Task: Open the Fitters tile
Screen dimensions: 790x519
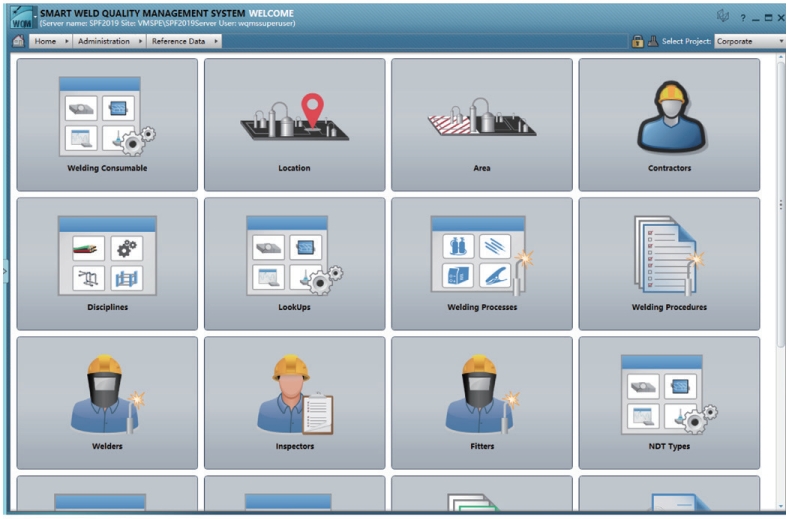Action: 482,403
